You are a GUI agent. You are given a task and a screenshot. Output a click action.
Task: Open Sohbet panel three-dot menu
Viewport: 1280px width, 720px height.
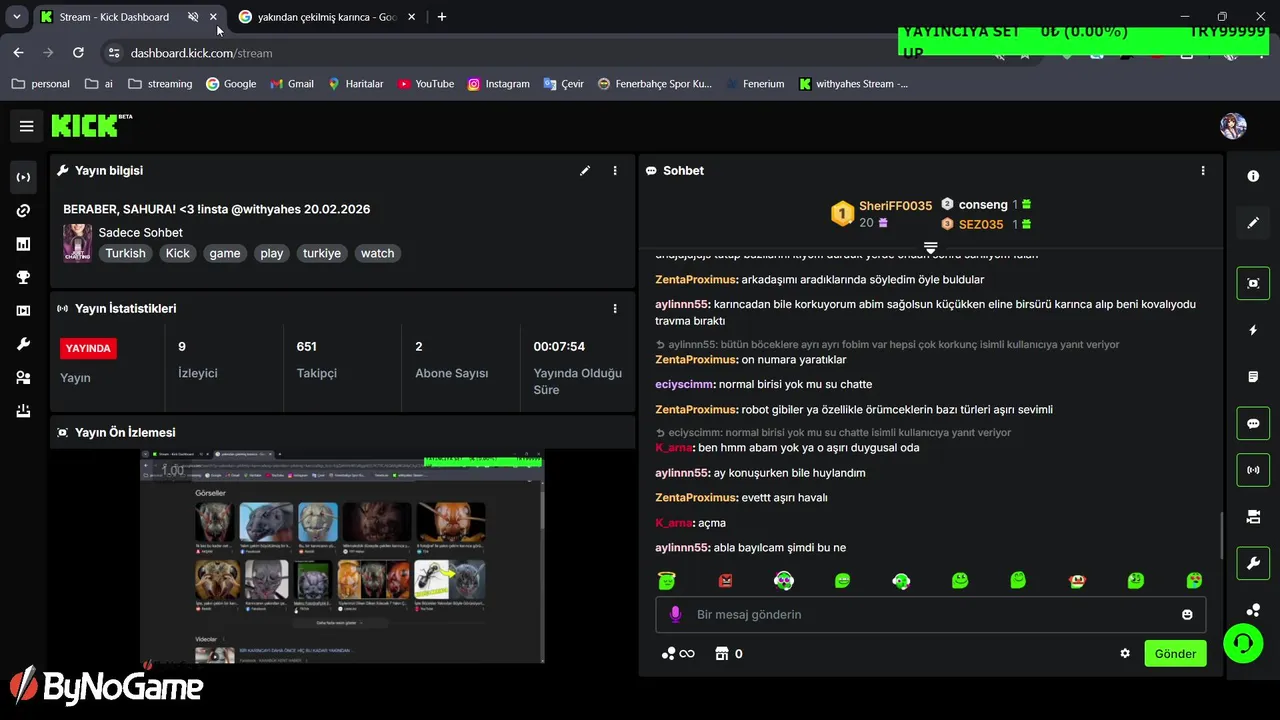coord(1203,171)
